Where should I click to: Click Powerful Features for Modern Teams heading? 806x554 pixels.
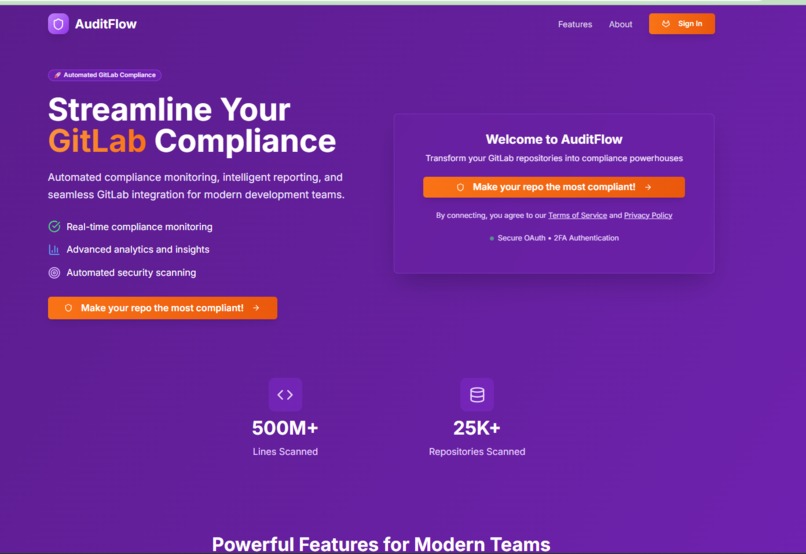[x=381, y=544]
